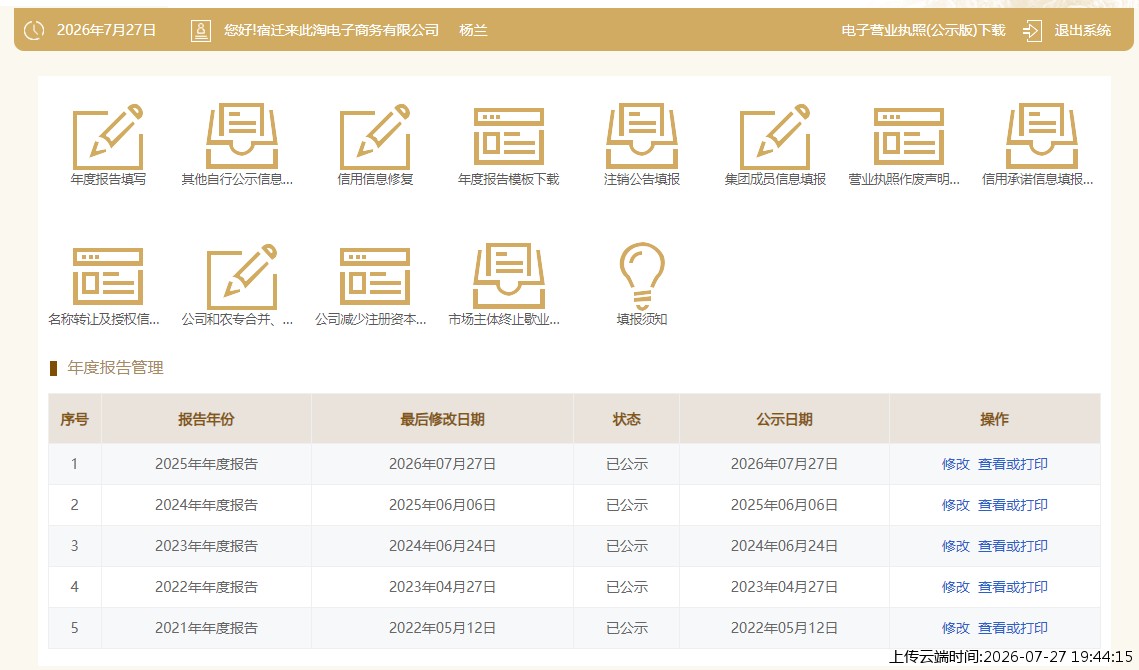1139x670 pixels.
Task: Click publication date 2023年04月27日
Action: pyautogui.click(x=785, y=587)
